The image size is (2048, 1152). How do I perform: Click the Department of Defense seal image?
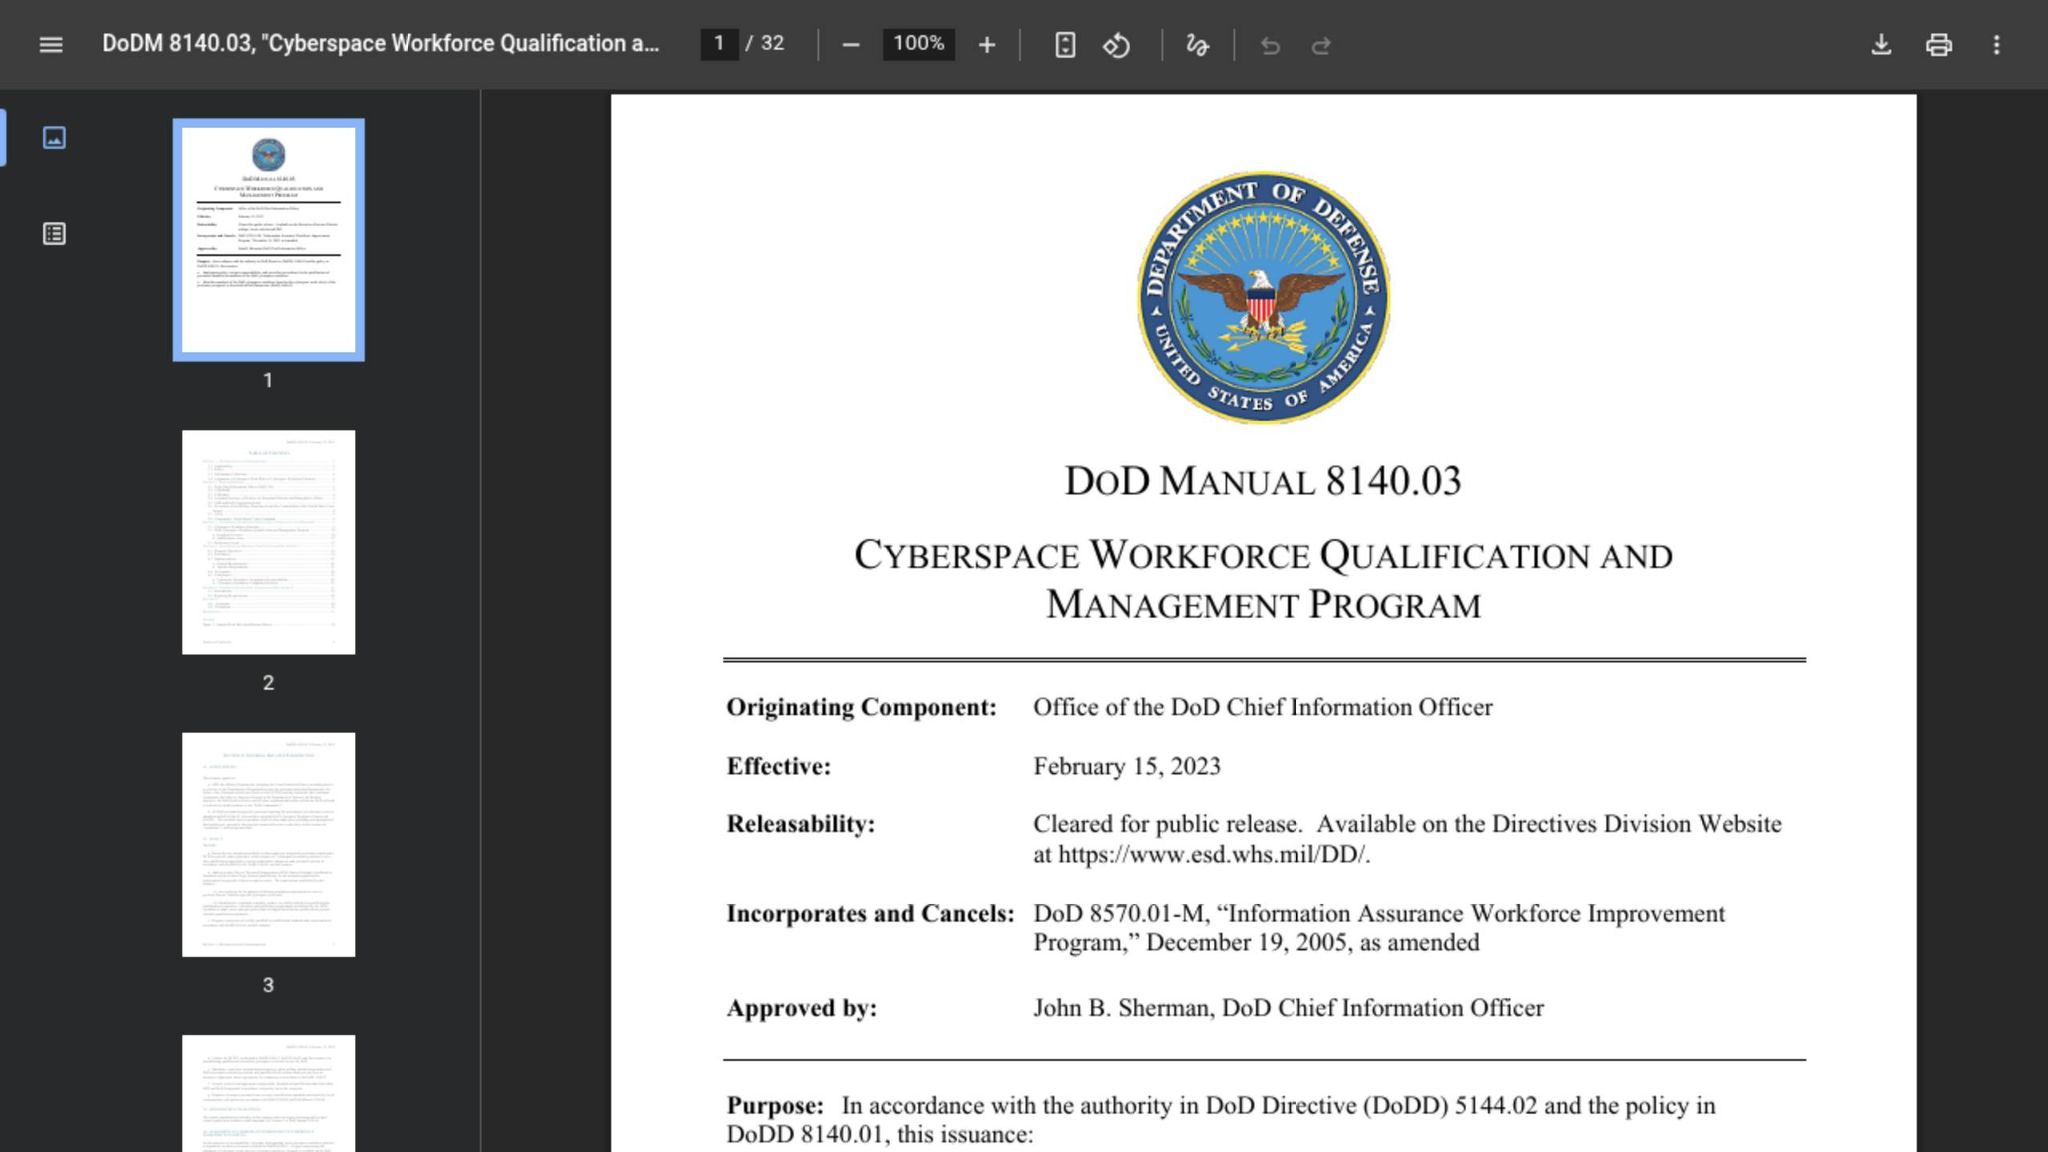tap(1263, 298)
